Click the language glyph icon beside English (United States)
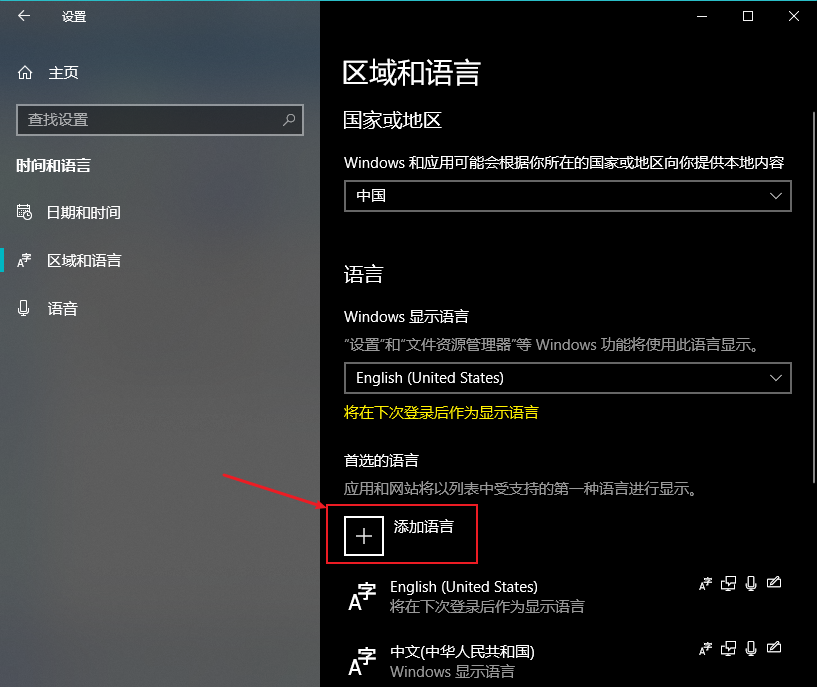The height and width of the screenshot is (687, 817). coord(362,597)
